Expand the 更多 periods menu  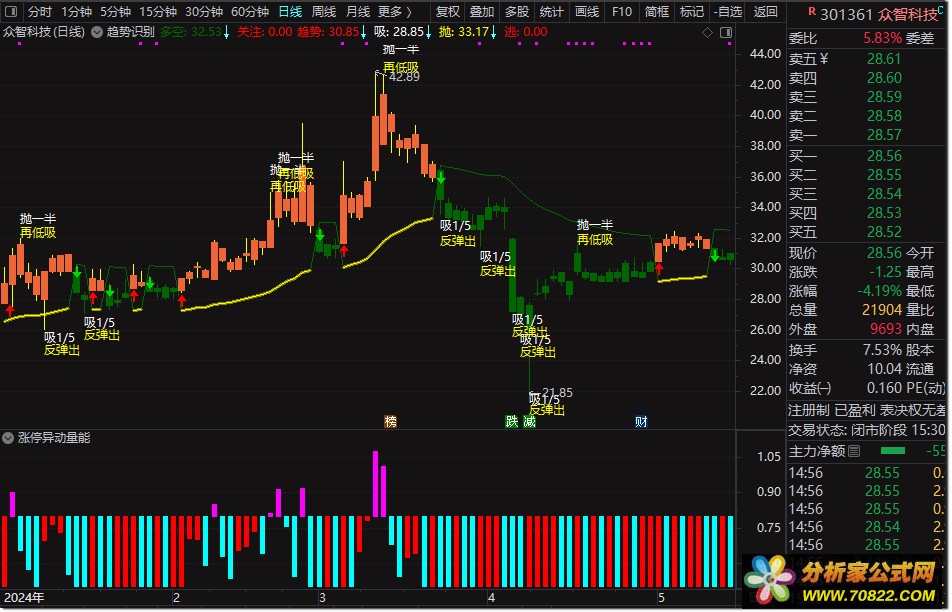pyautogui.click(x=395, y=12)
